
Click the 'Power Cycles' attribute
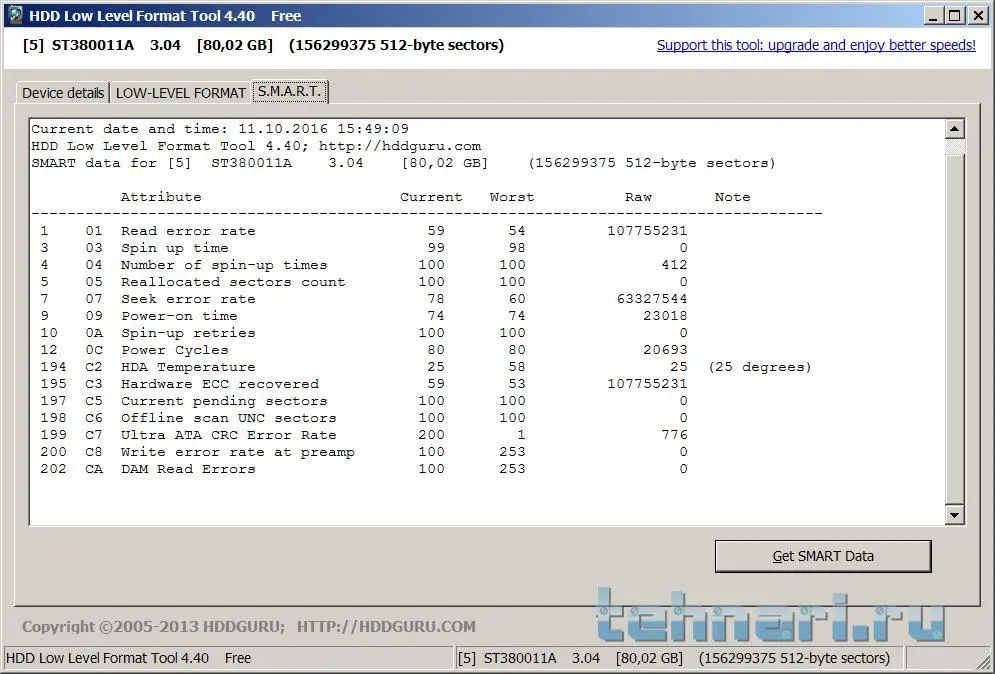point(175,350)
